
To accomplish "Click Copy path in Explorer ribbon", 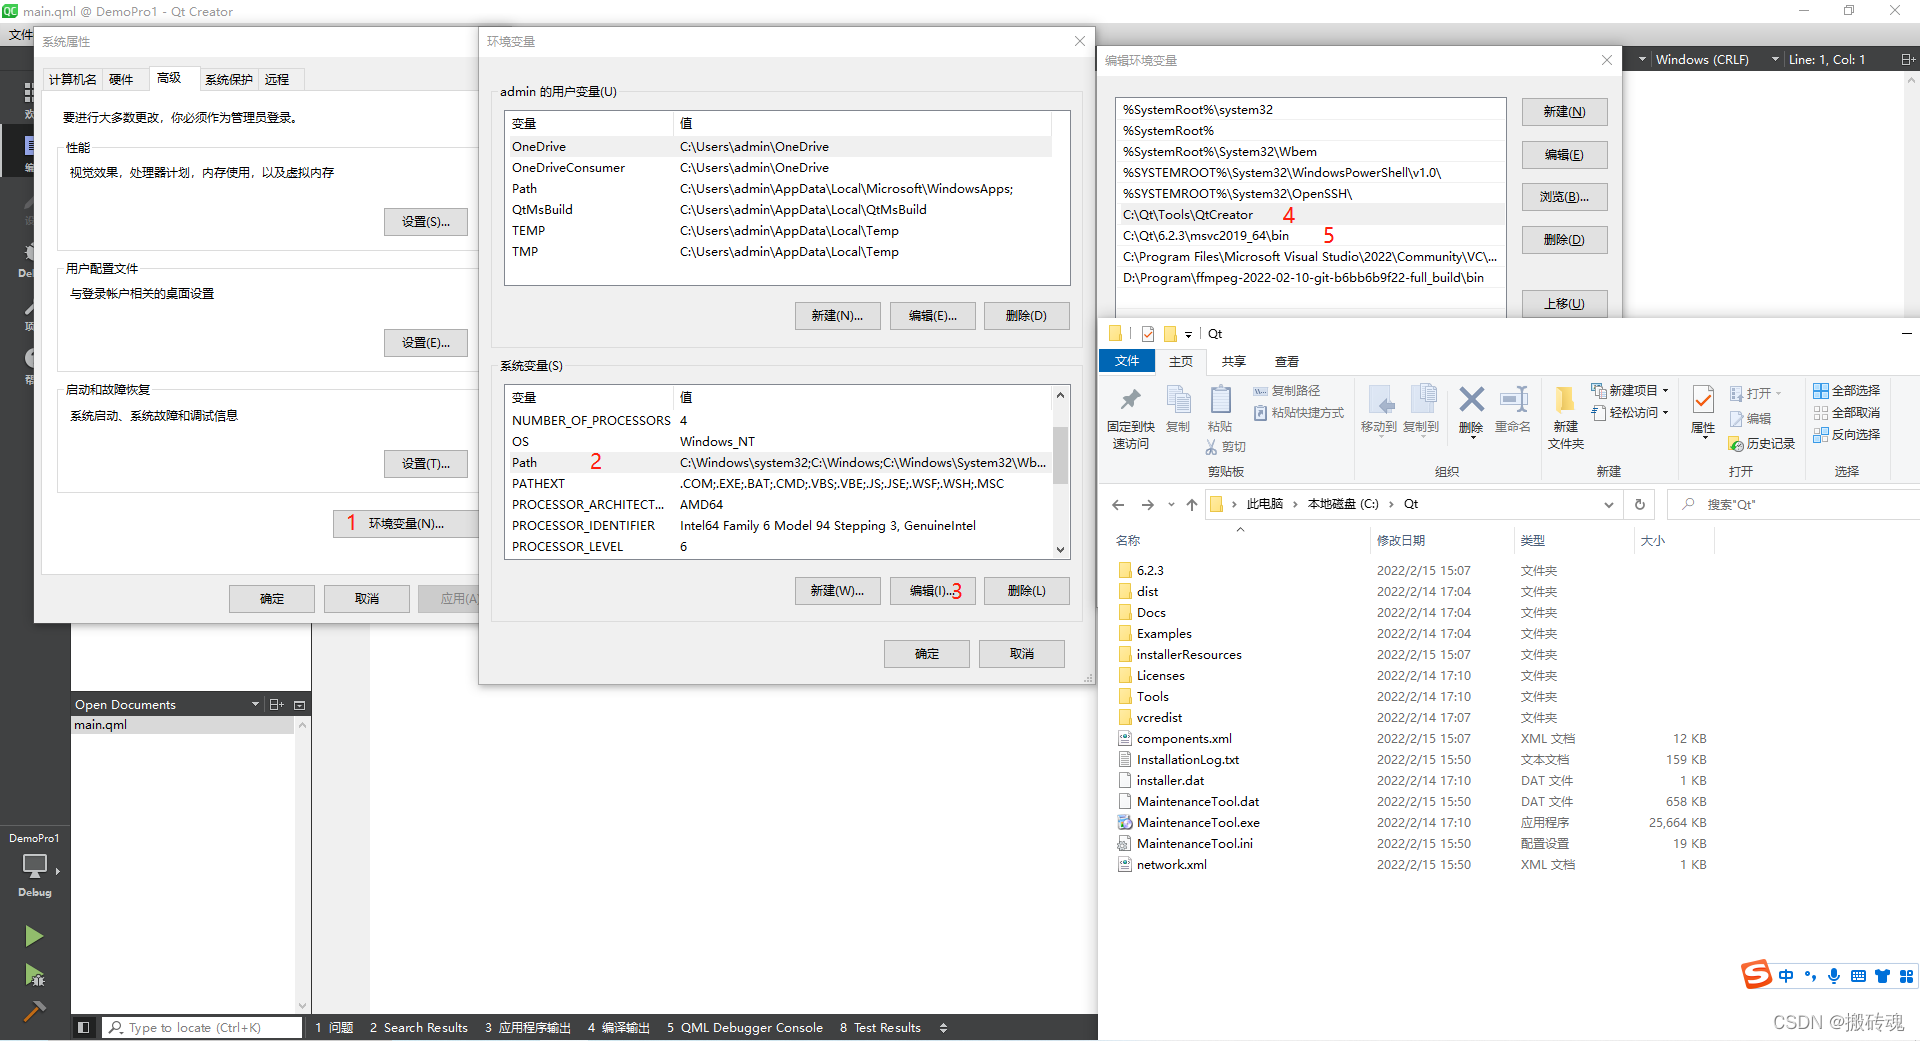I will (x=1287, y=391).
